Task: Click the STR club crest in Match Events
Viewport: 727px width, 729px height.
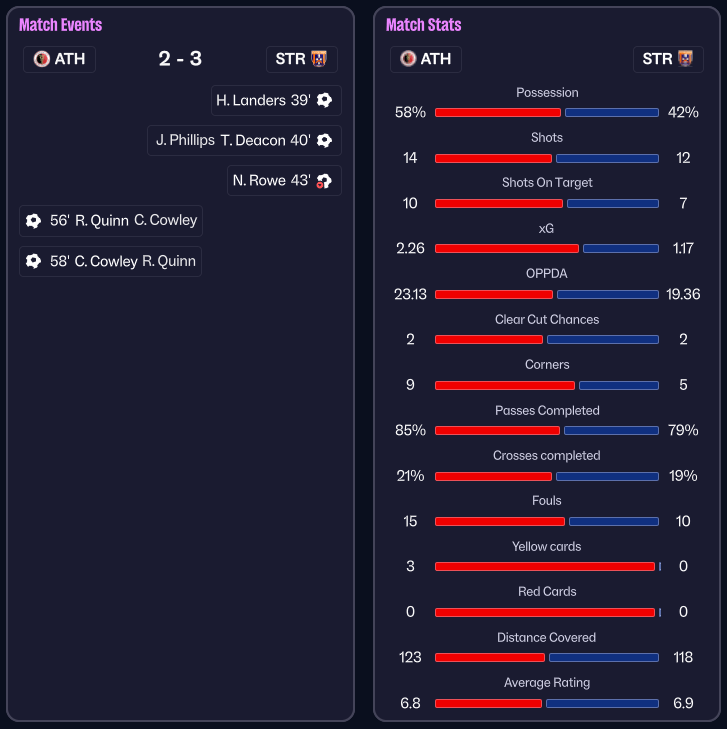Action: (x=319, y=59)
